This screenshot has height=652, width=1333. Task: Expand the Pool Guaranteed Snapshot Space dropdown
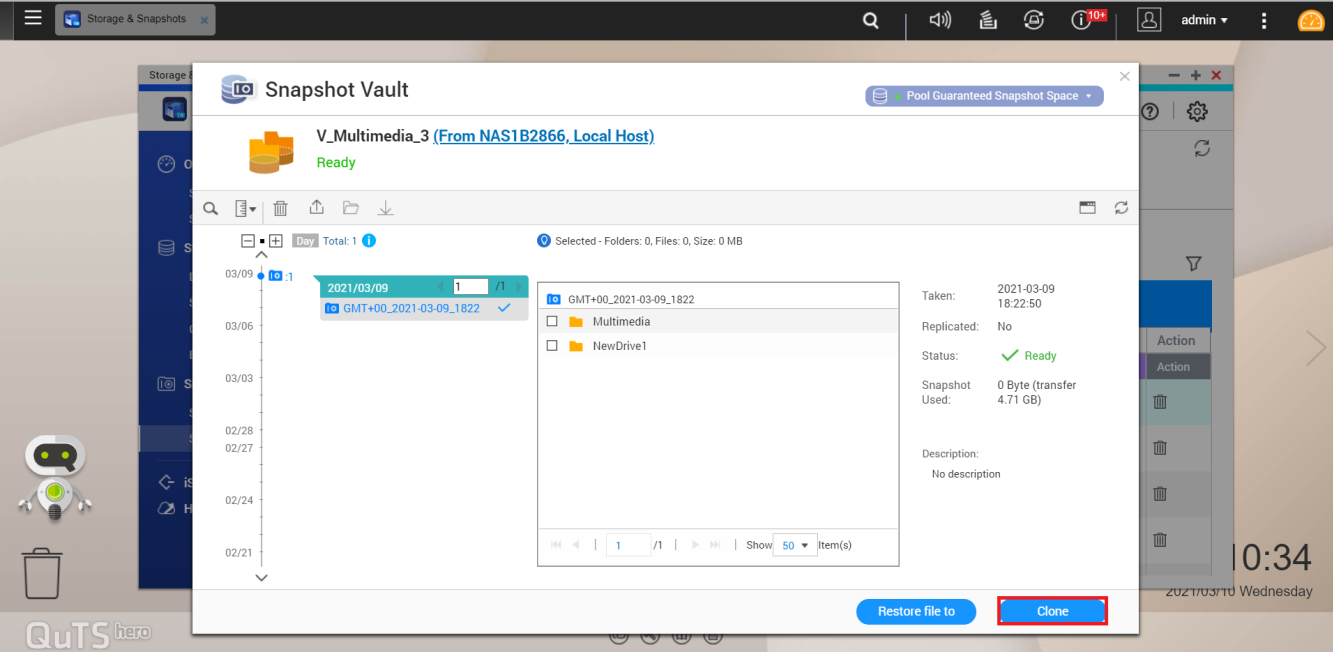pyautogui.click(x=984, y=96)
